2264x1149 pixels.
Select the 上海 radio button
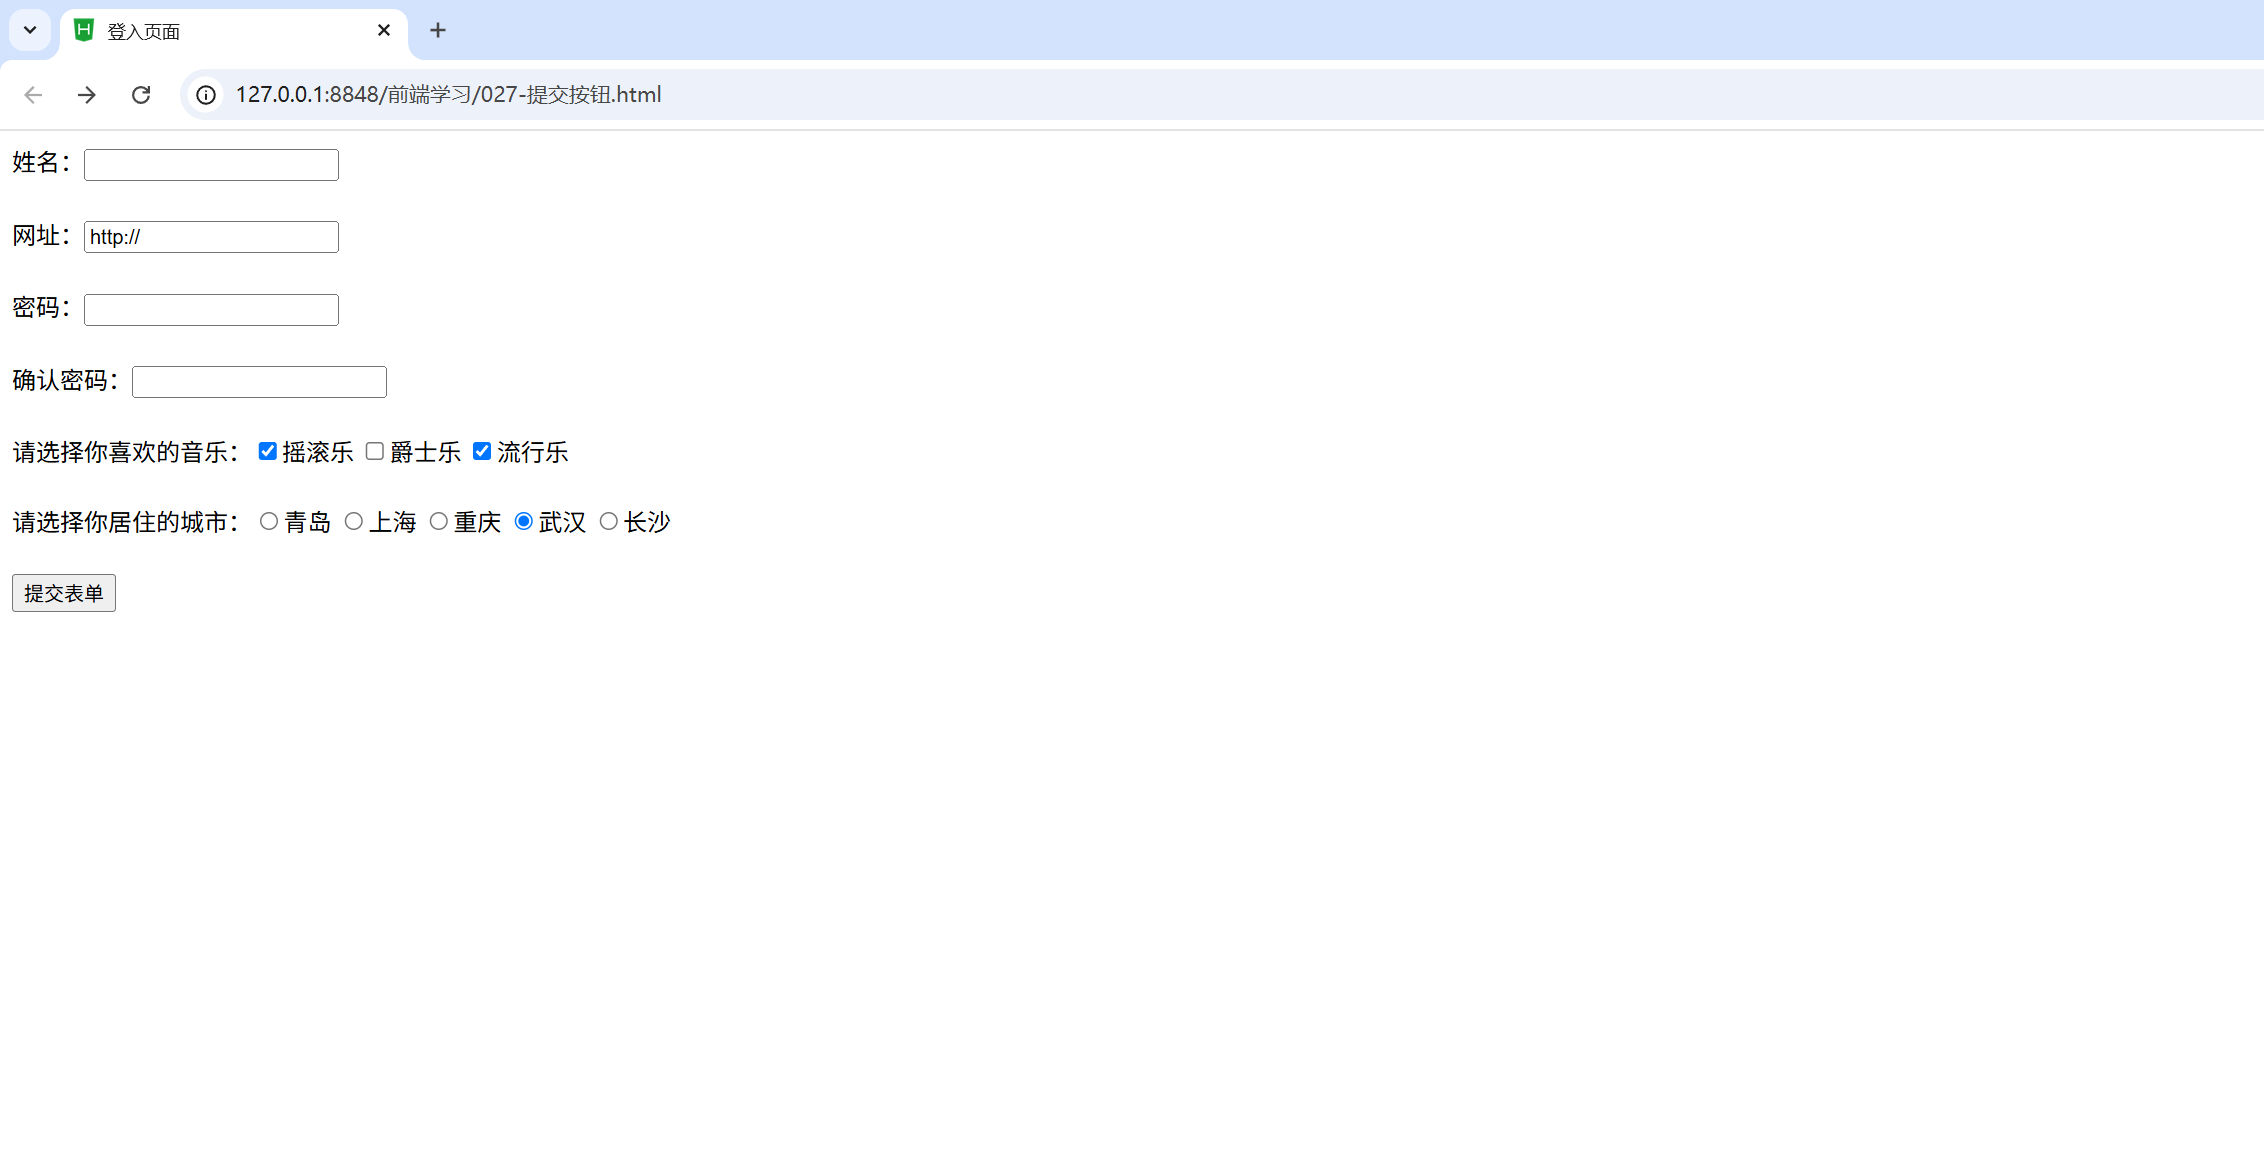coord(354,521)
